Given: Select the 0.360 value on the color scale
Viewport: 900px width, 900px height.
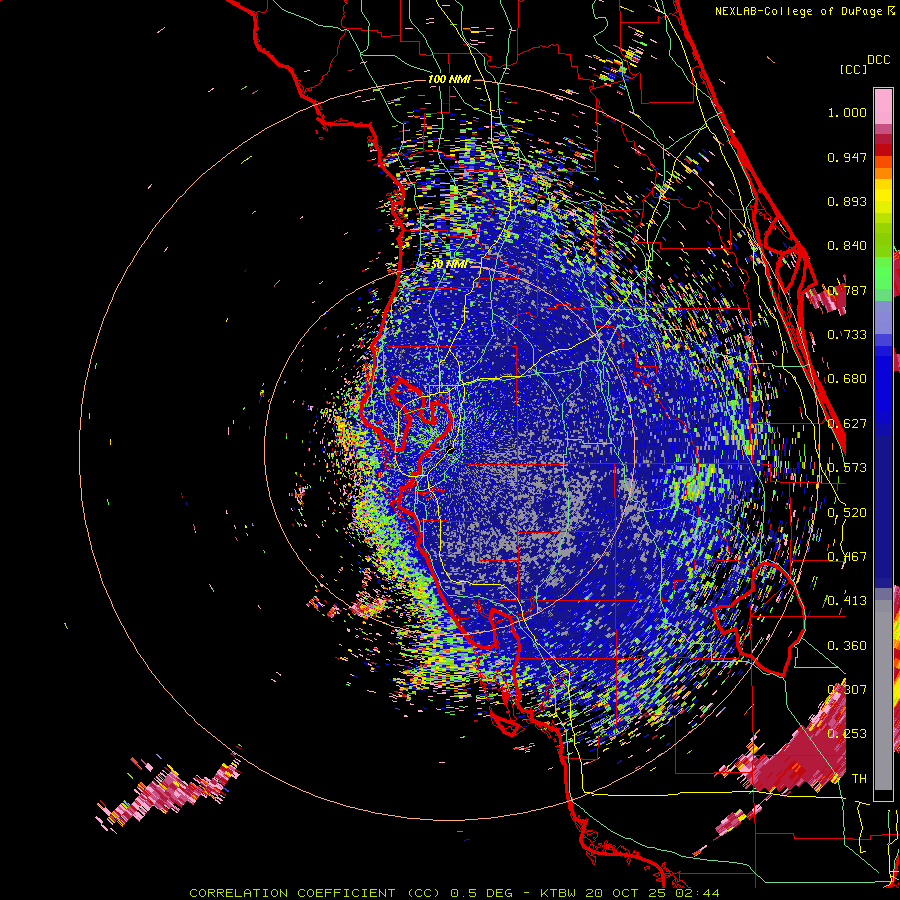Looking at the screenshot, I should (x=847, y=646).
